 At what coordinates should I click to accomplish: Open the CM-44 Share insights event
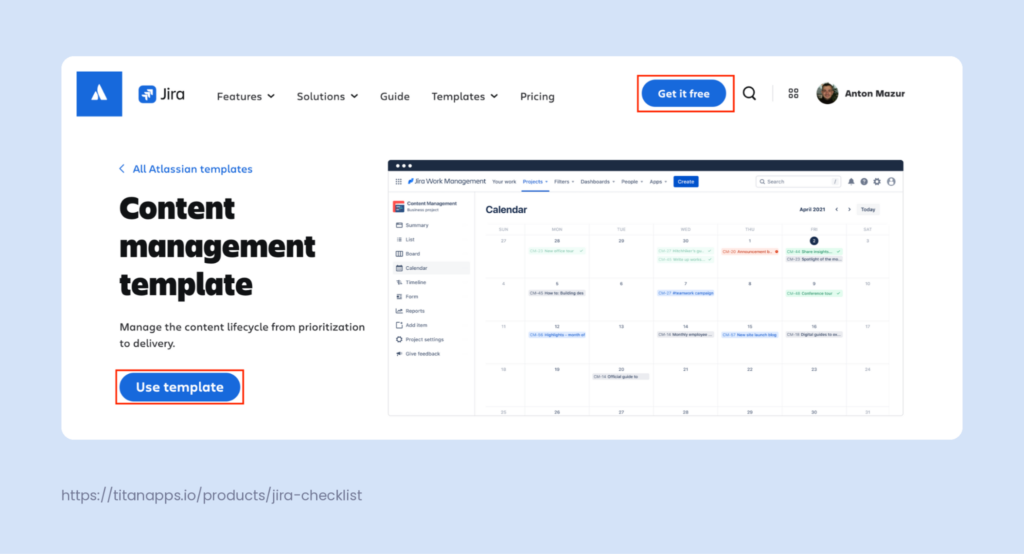click(x=814, y=252)
